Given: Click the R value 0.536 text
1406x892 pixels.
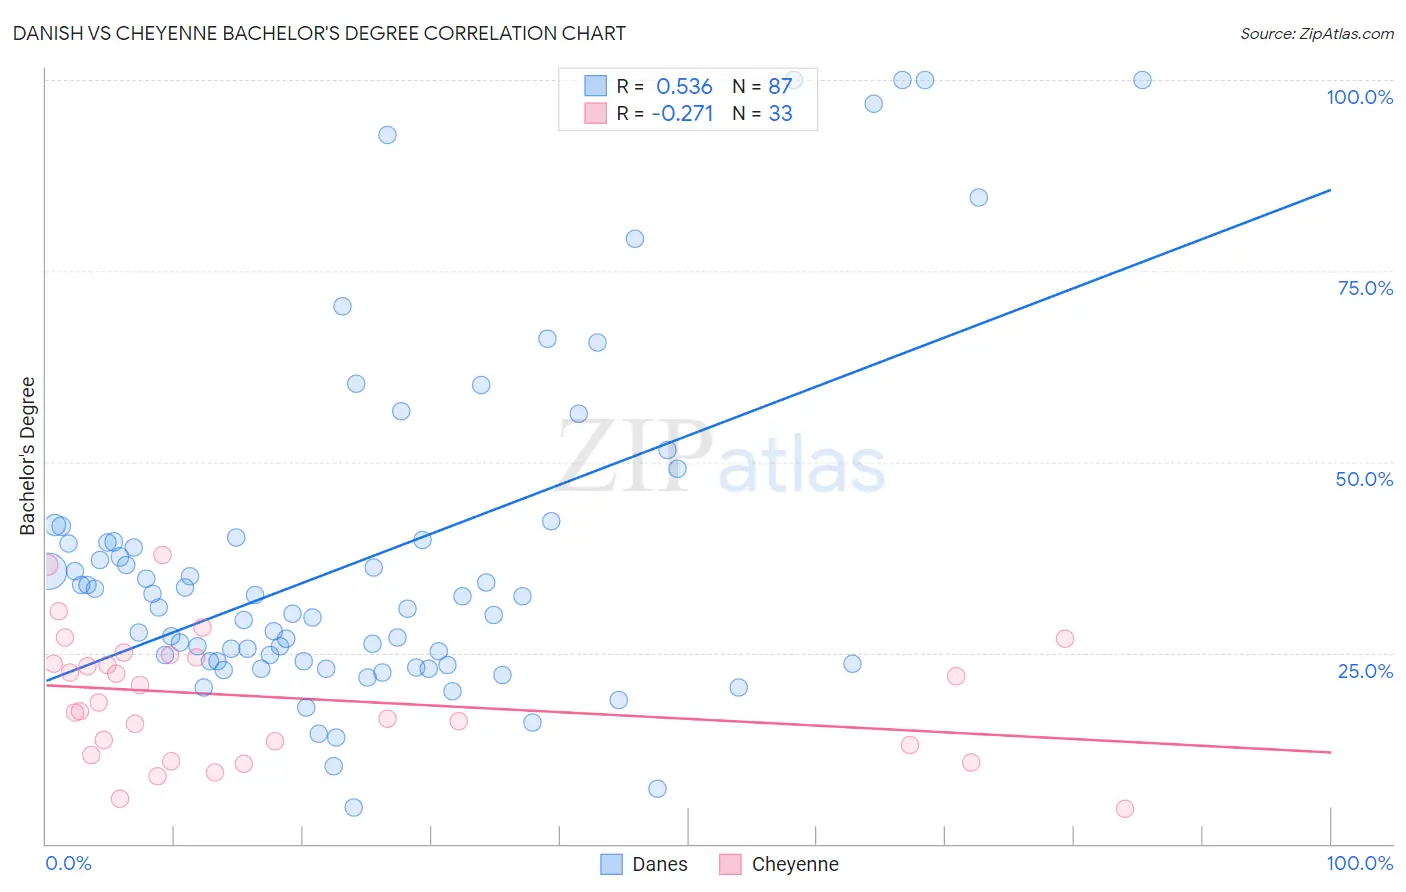Looking at the screenshot, I should (x=684, y=86).
